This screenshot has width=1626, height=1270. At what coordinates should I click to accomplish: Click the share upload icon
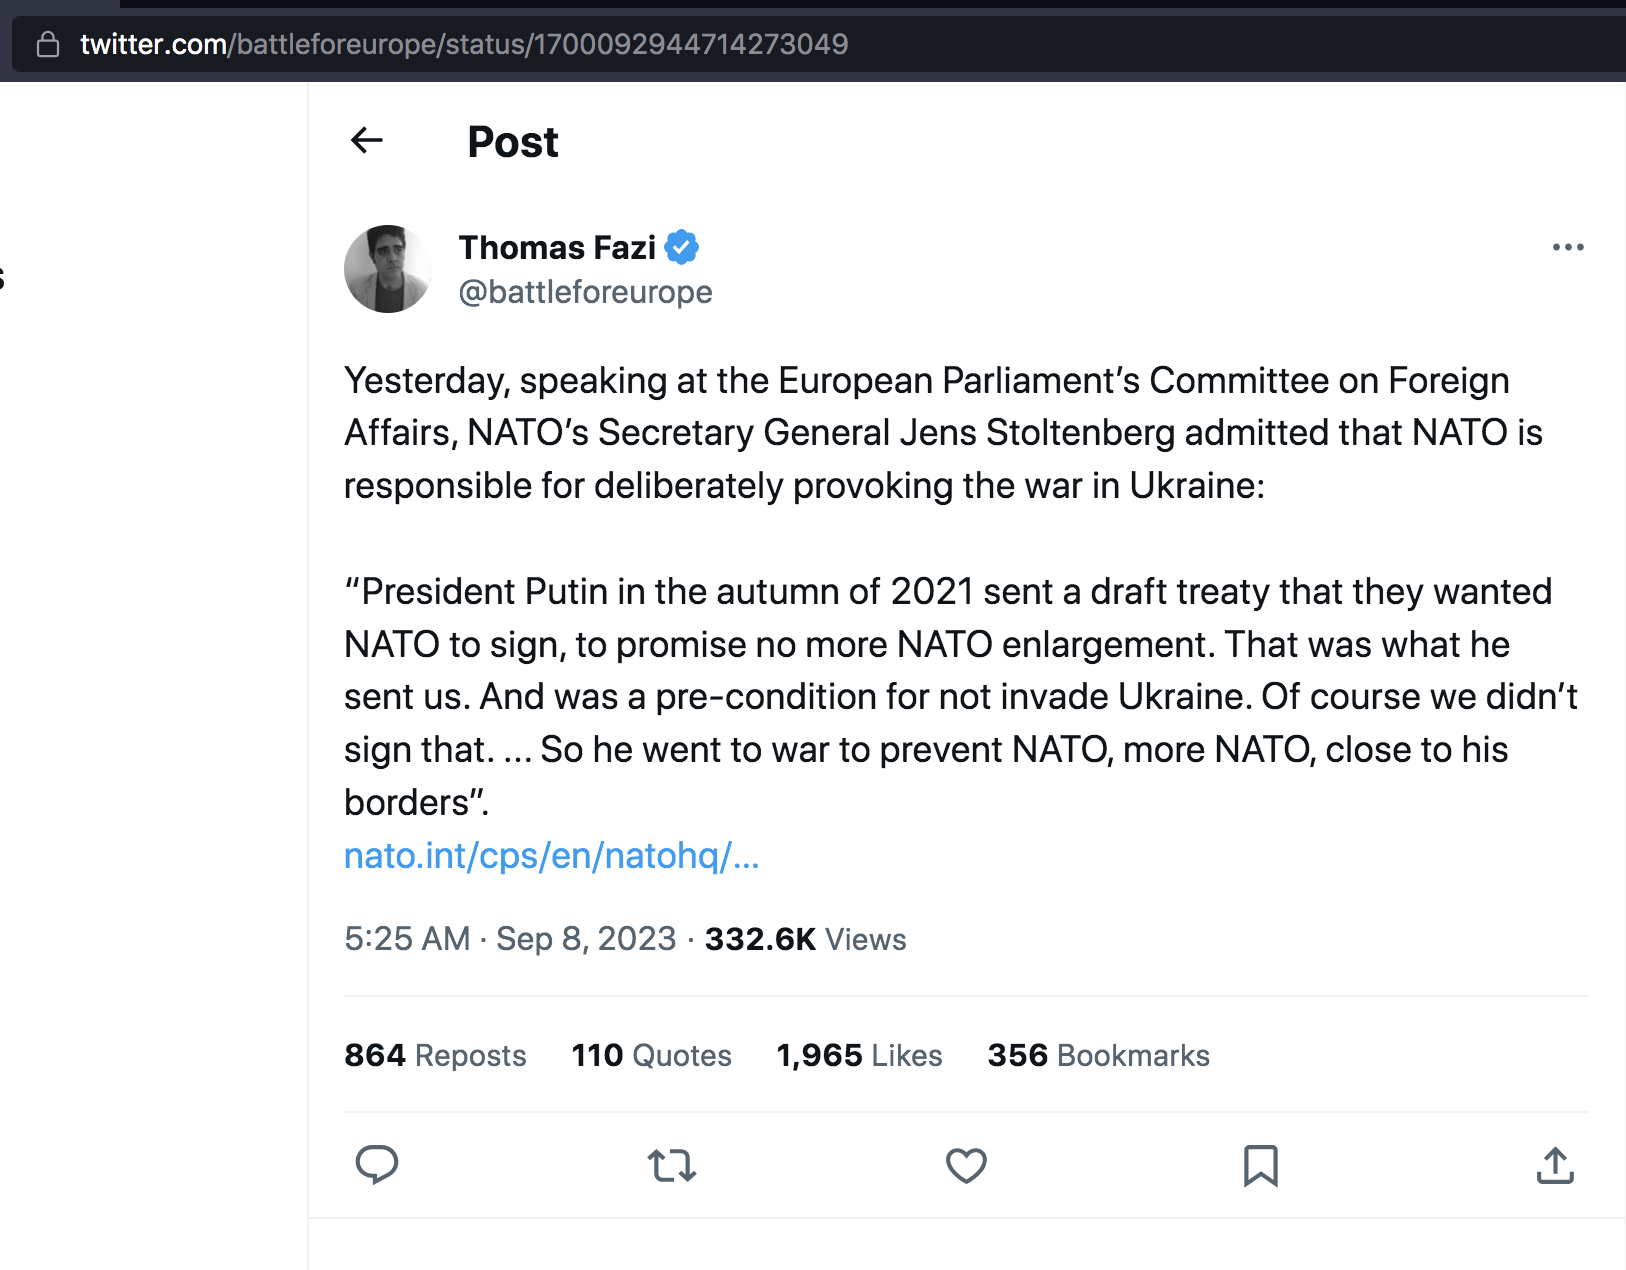pos(1555,1165)
